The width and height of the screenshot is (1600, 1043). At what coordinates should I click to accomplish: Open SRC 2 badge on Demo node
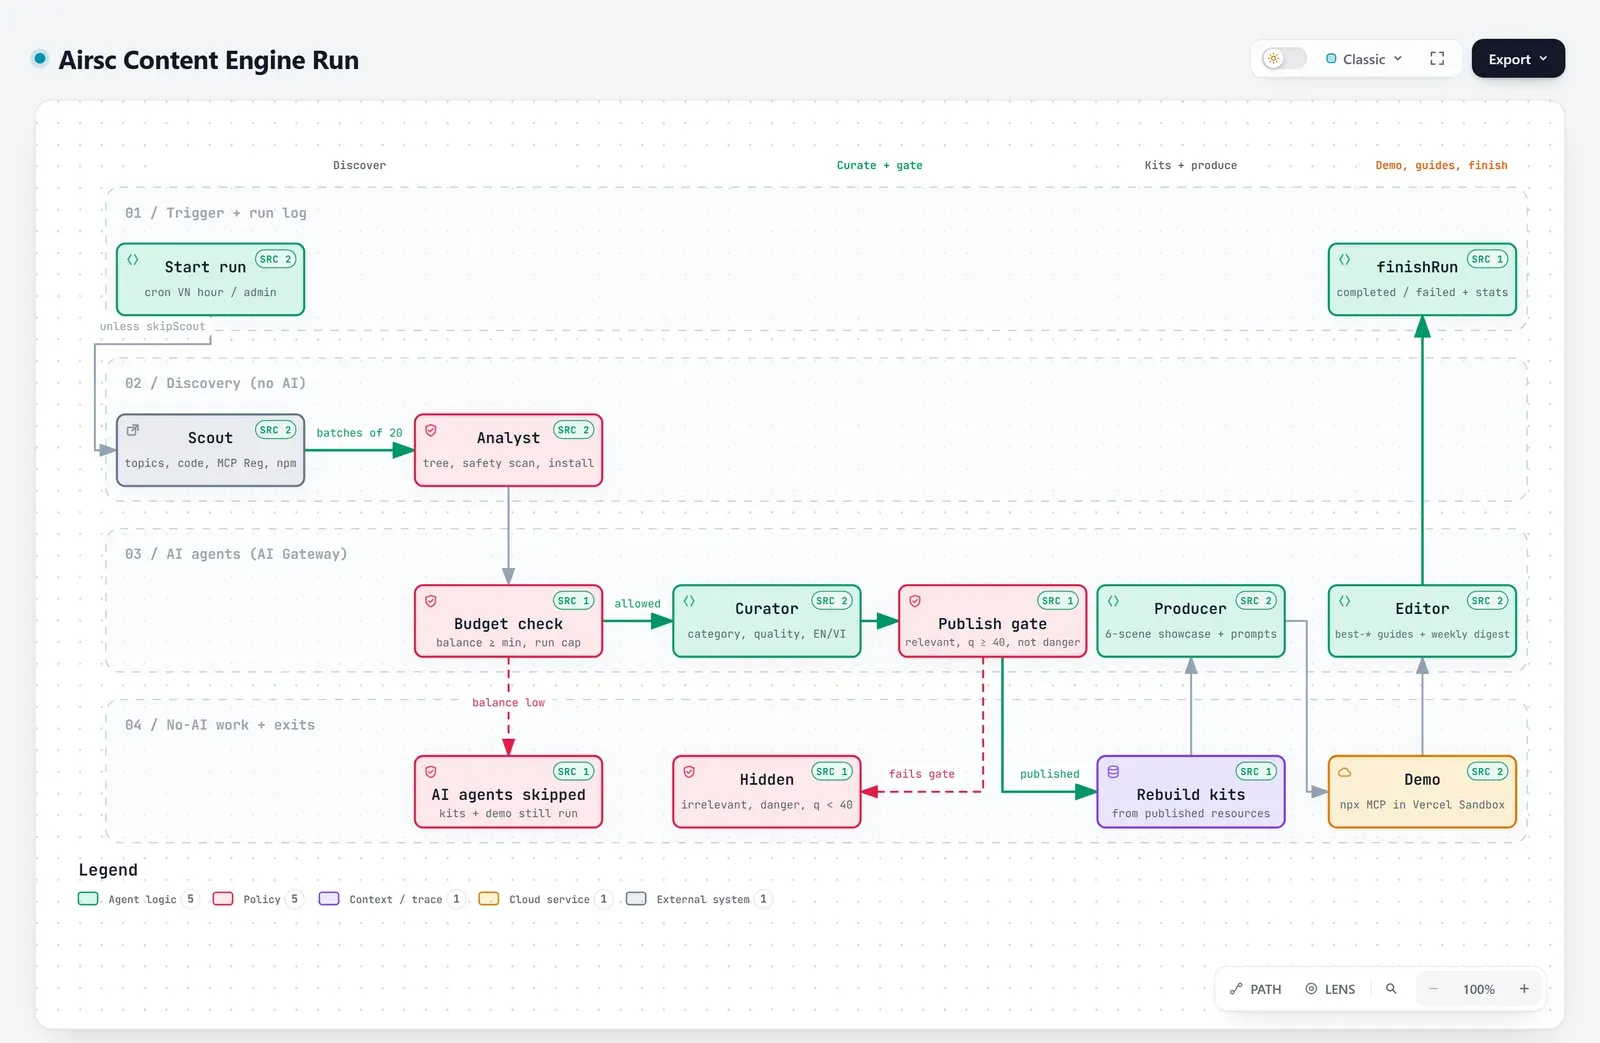[1487, 772]
